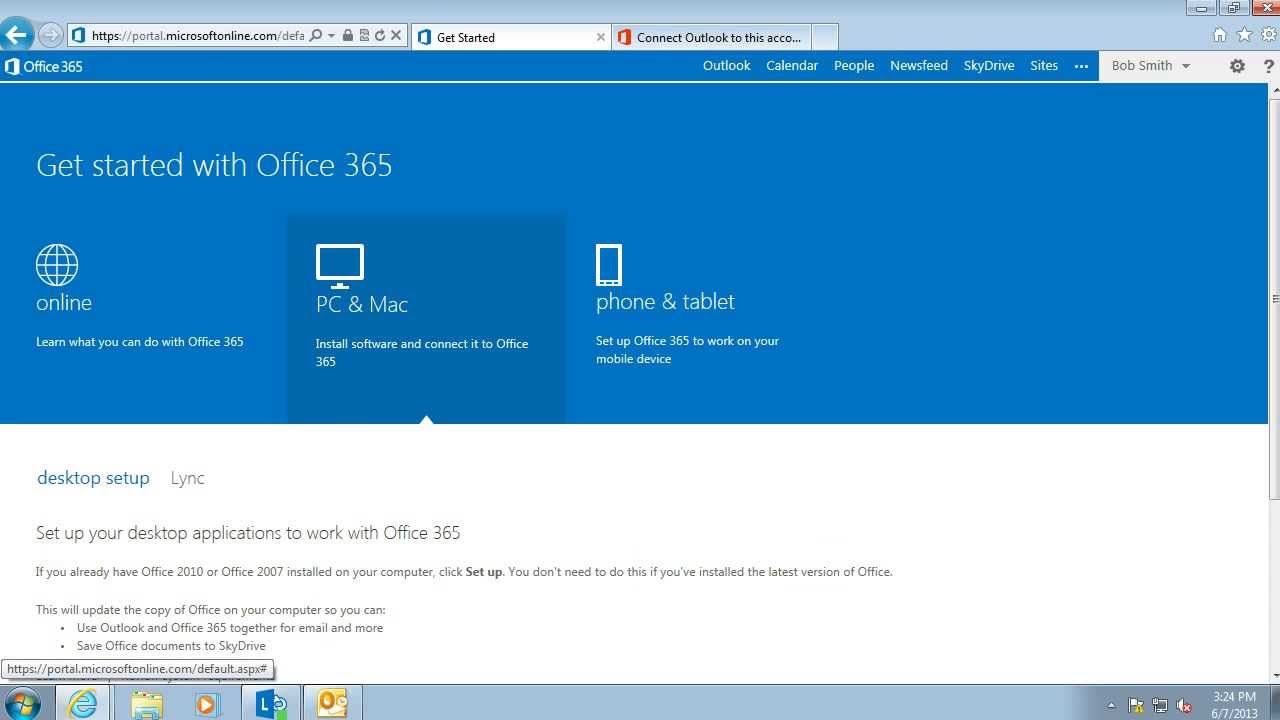1280x720 pixels.
Task: Show hidden tray icons arrow
Action: point(1111,705)
